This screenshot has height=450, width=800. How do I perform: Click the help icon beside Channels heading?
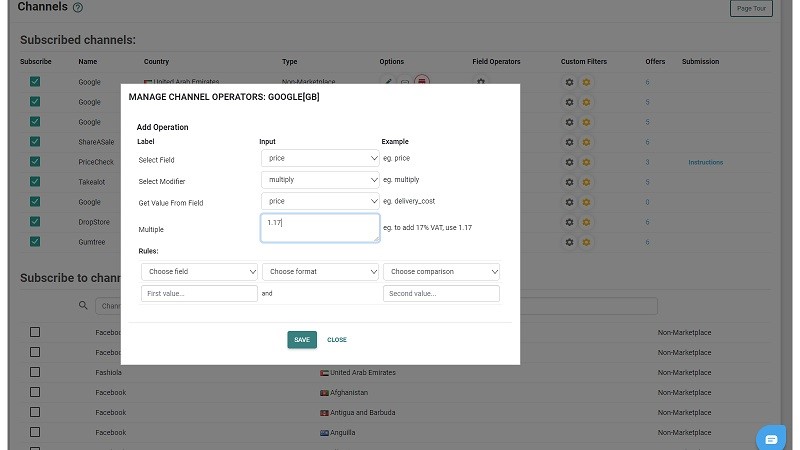click(78, 8)
